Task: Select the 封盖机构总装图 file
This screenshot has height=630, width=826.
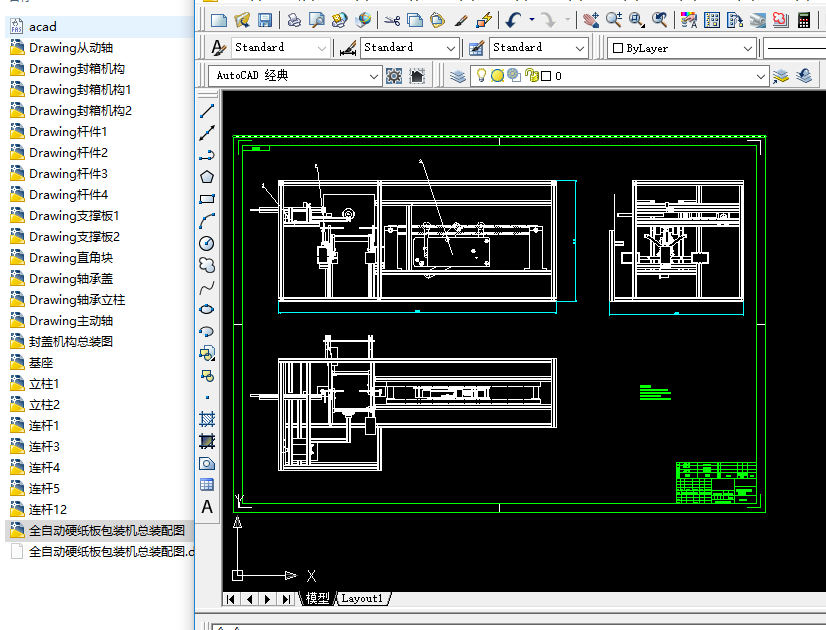Action: tap(71, 342)
